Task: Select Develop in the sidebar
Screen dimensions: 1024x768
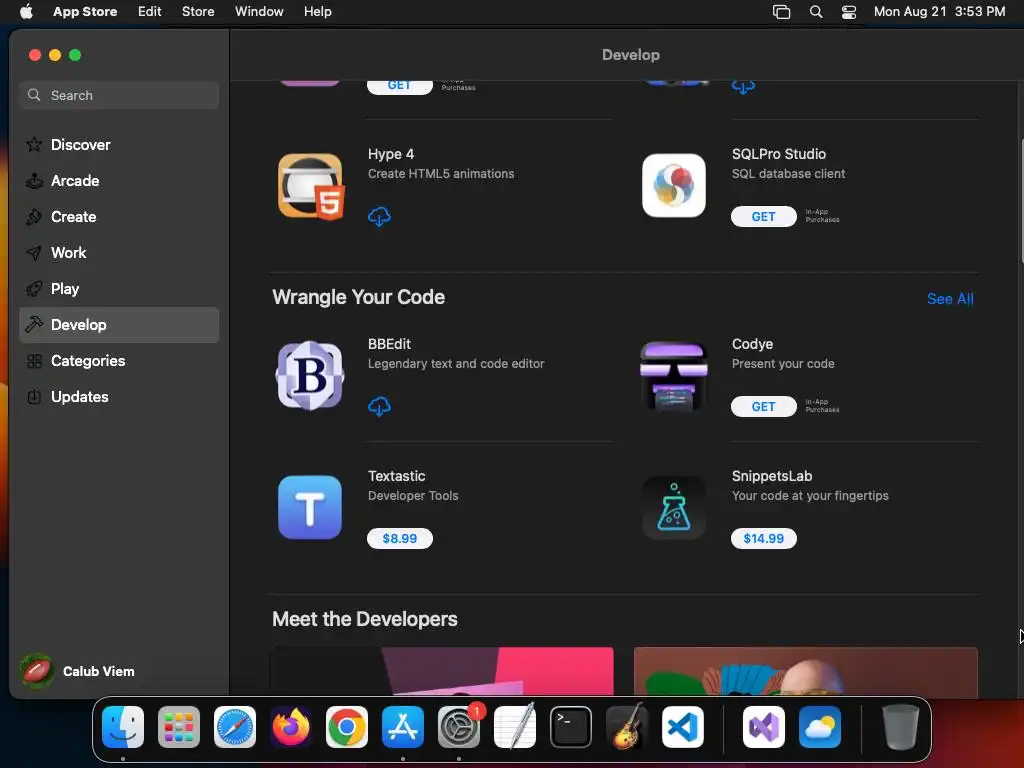Action: point(119,325)
